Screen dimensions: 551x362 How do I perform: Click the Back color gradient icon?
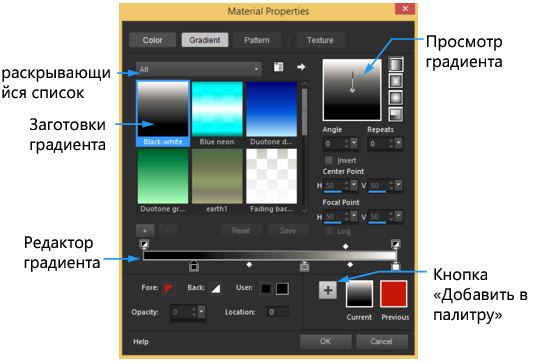pyautogui.click(x=215, y=289)
